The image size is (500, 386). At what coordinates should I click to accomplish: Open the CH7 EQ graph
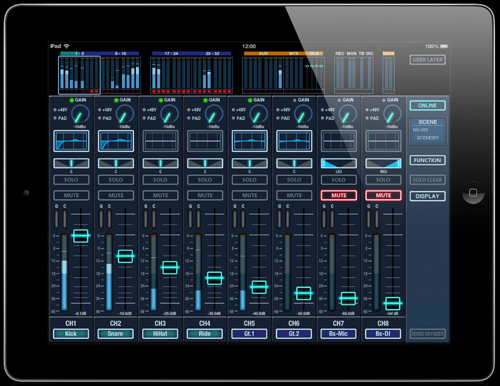(x=339, y=141)
